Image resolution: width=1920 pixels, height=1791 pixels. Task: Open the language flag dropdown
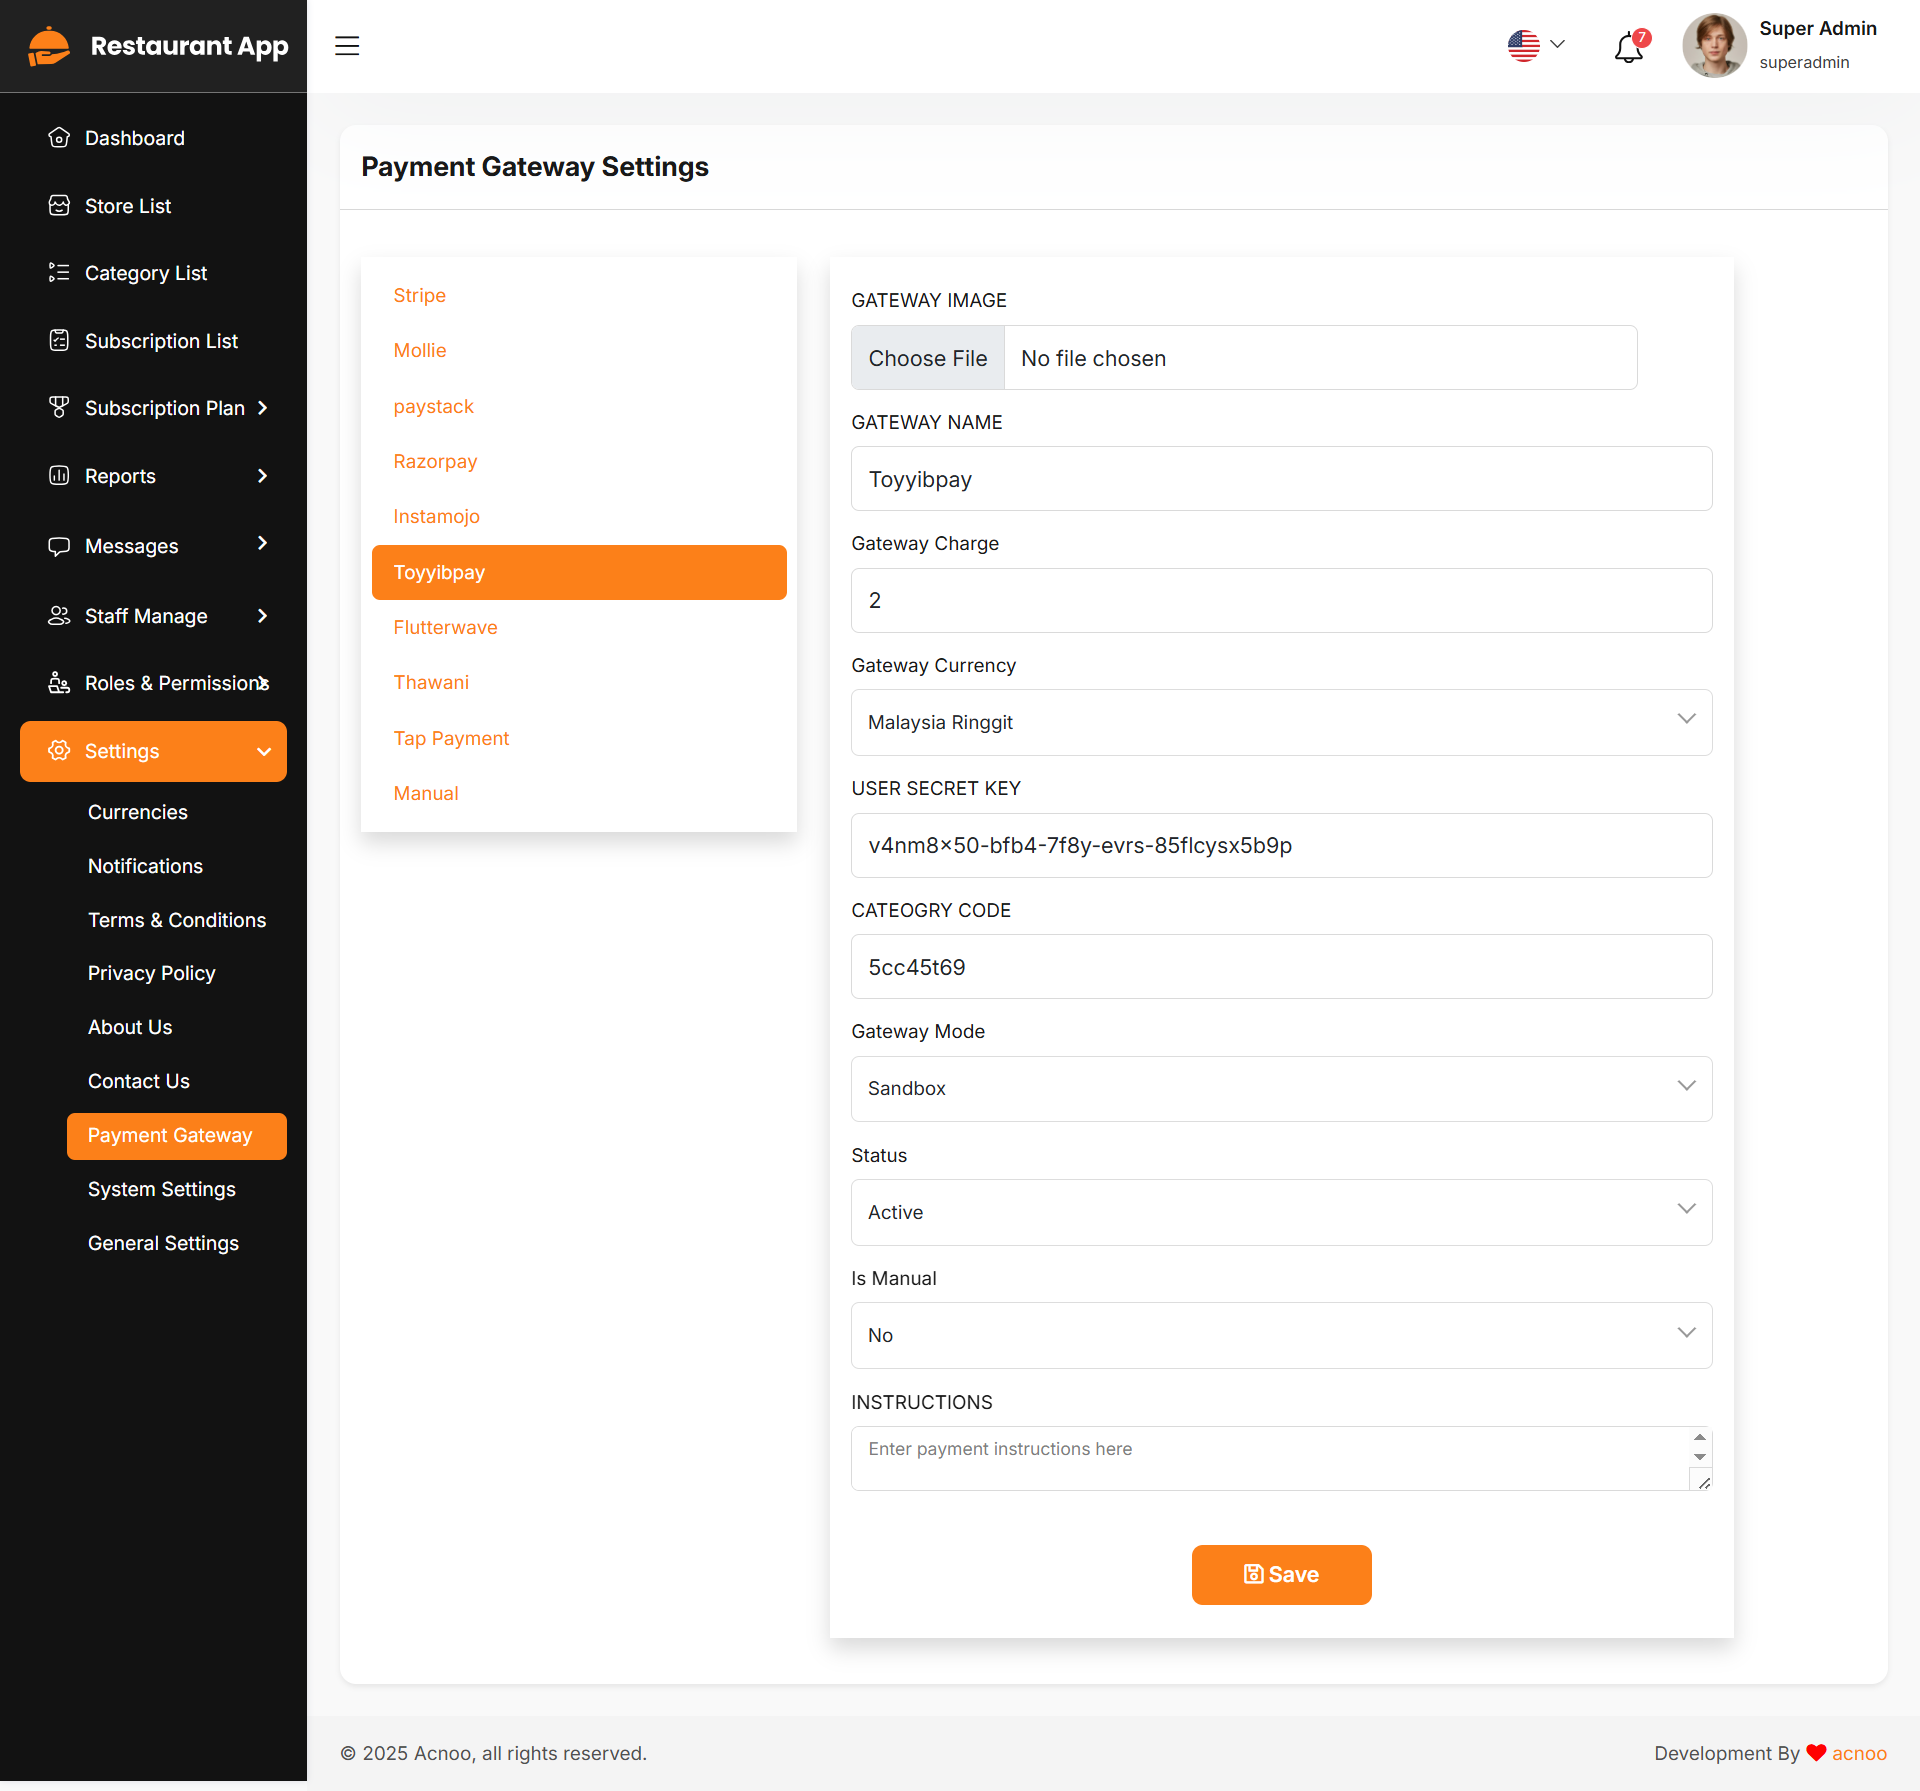pos(1536,45)
